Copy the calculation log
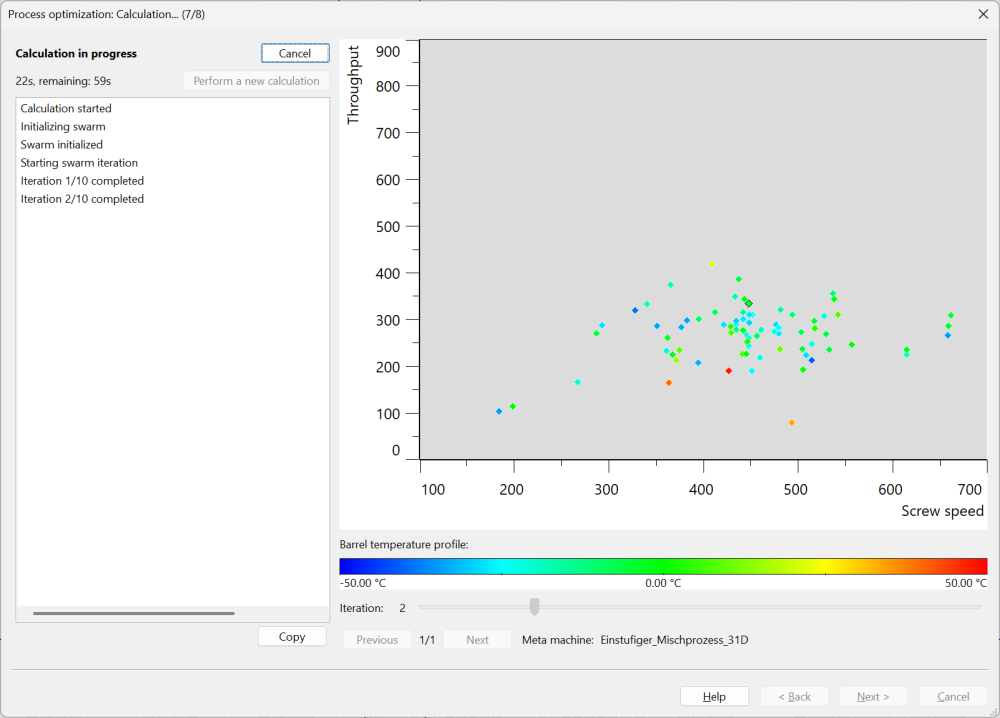Image resolution: width=1000 pixels, height=718 pixels. [292, 636]
